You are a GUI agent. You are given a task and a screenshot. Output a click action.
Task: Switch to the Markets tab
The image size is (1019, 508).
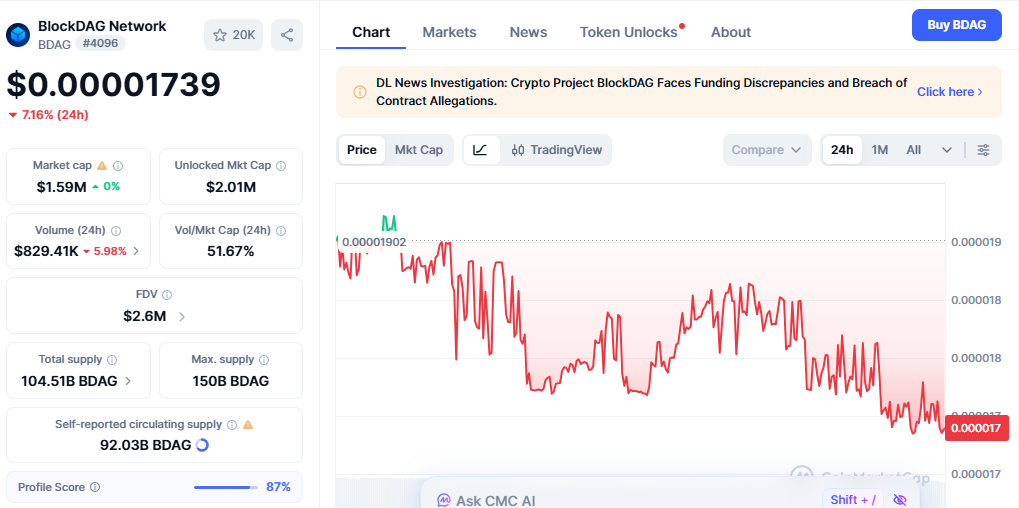tap(449, 32)
